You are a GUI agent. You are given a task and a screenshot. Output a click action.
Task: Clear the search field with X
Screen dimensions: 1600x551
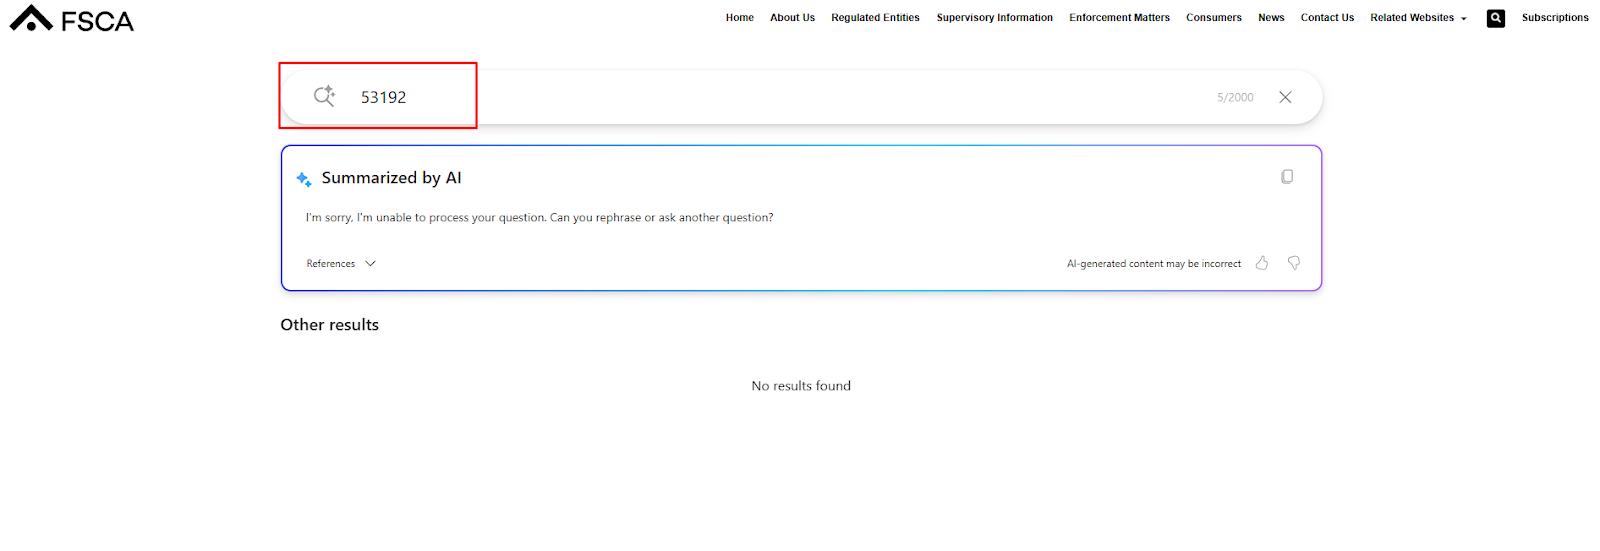pyautogui.click(x=1285, y=97)
